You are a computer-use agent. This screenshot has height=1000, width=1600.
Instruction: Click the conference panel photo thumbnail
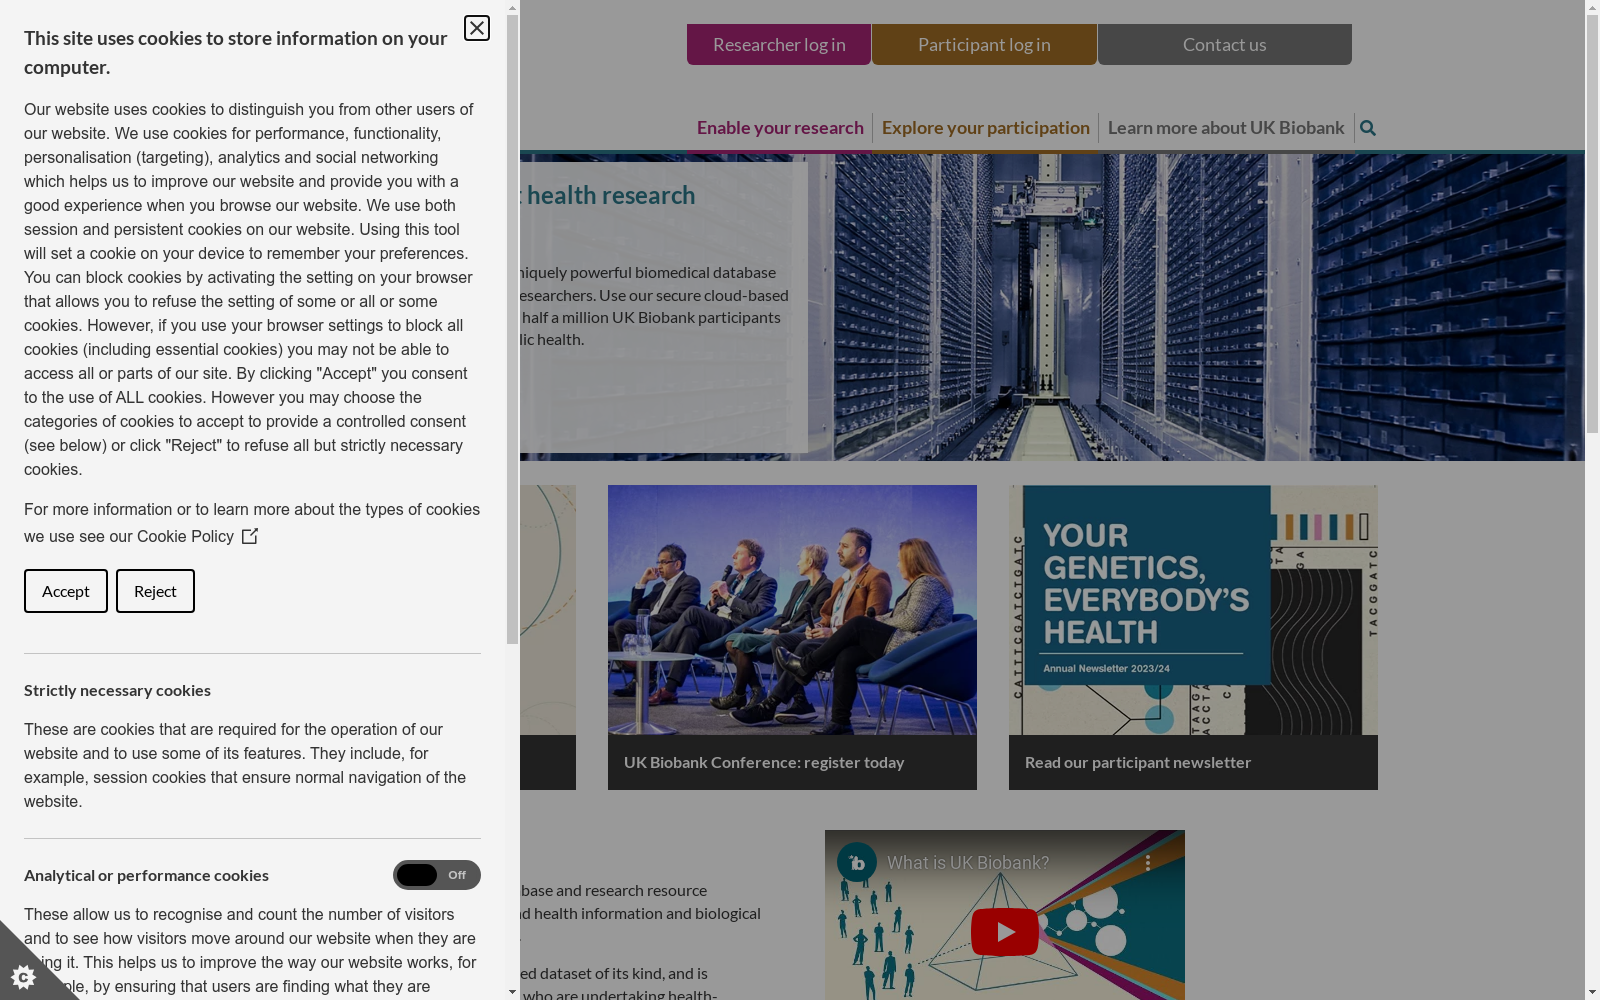[792, 610]
